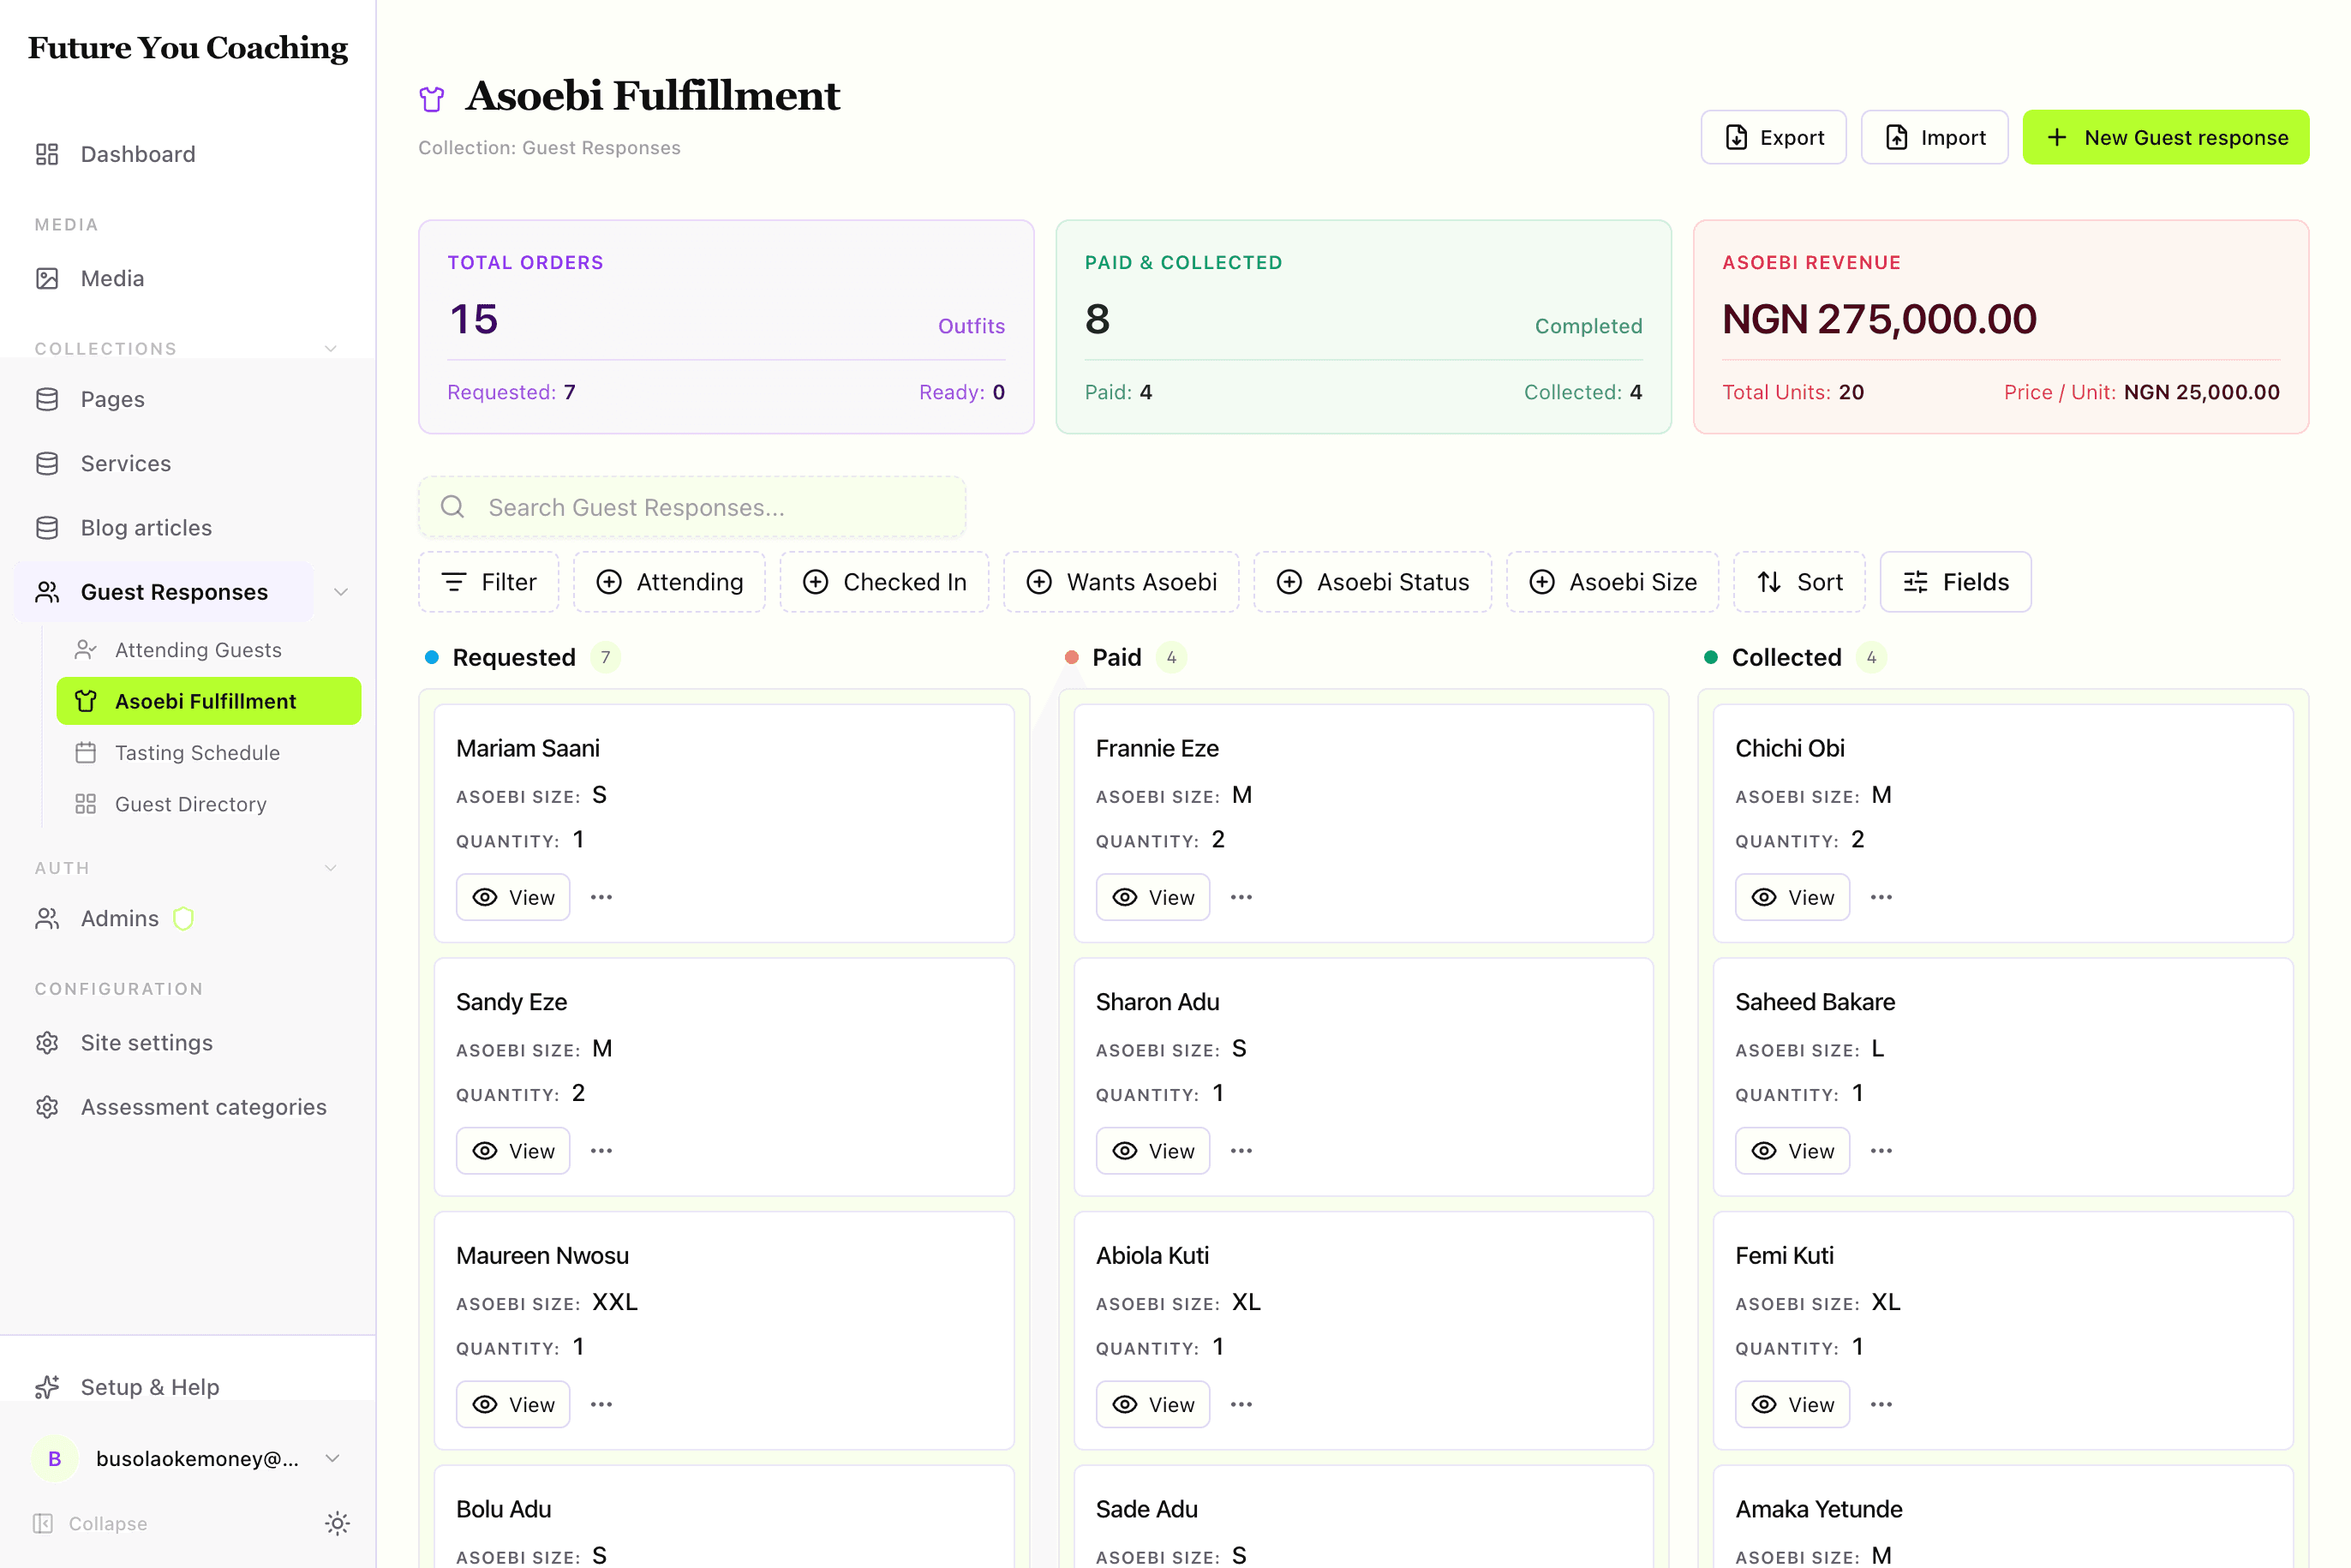Viewport: 2351px width, 1568px height.
Task: View Femi Kuti's order
Action: pyautogui.click(x=1792, y=1404)
